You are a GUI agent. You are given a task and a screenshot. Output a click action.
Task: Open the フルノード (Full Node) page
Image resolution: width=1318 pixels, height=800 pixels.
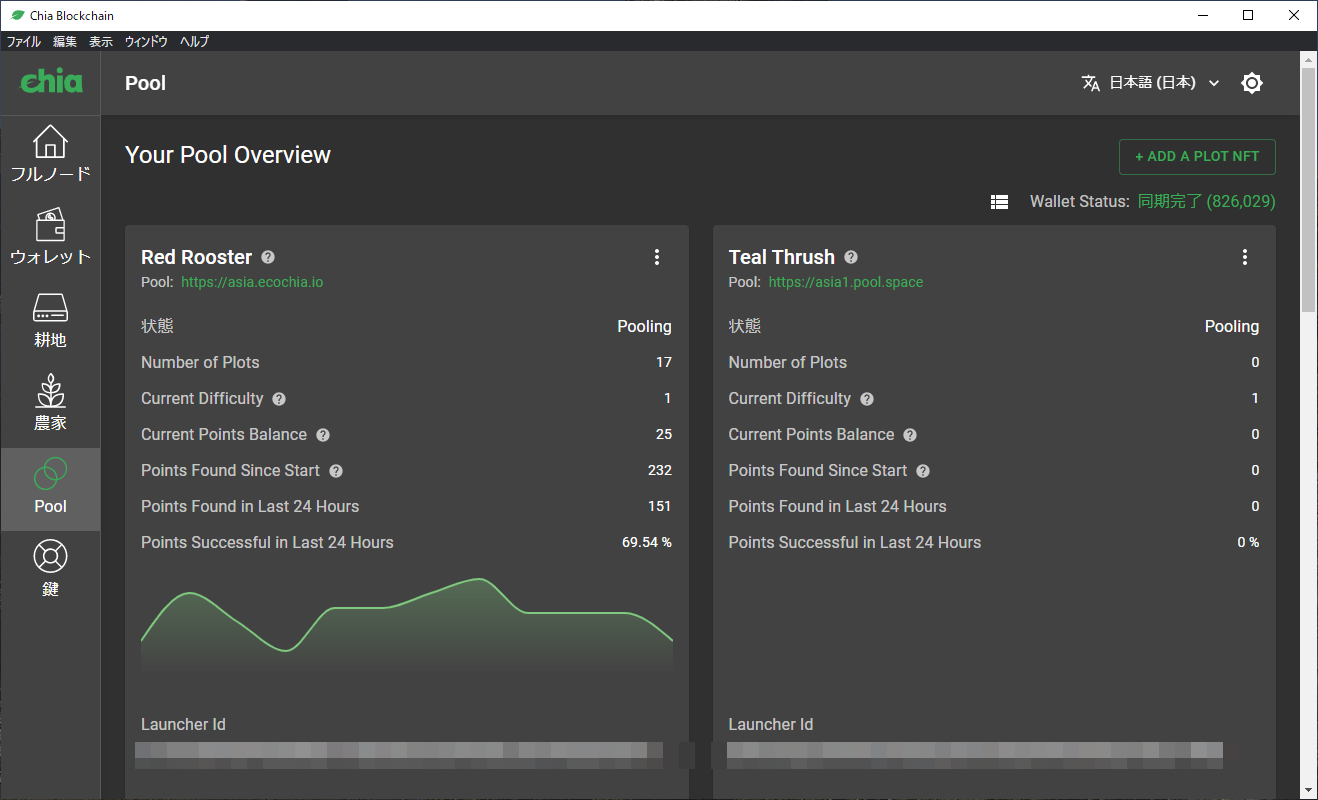coord(50,155)
